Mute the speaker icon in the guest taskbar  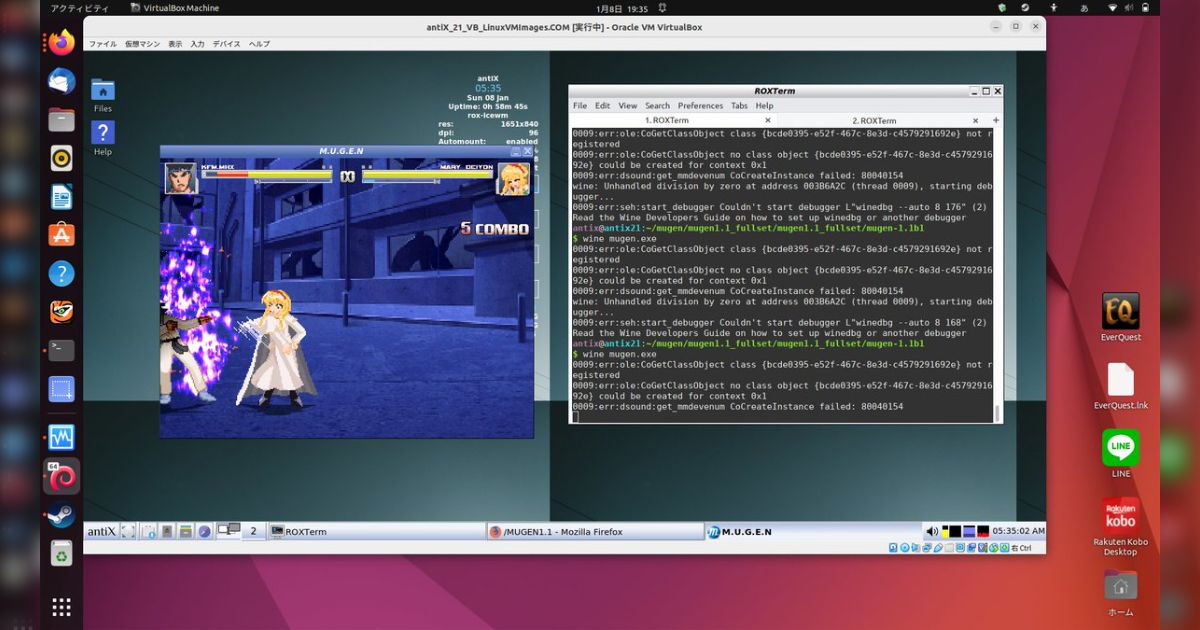click(x=931, y=531)
